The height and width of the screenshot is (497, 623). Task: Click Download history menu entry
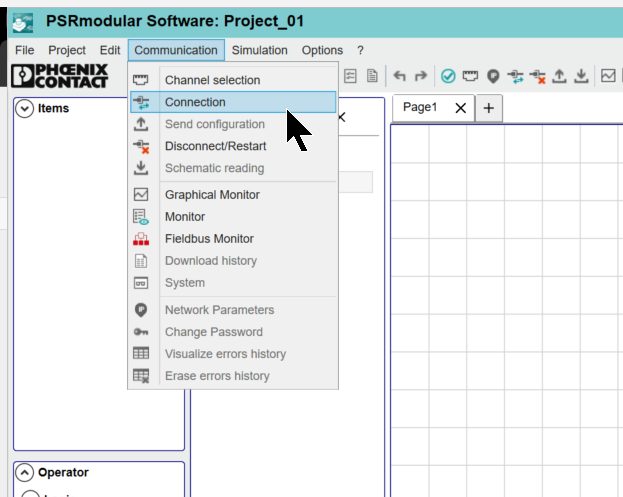point(233,261)
